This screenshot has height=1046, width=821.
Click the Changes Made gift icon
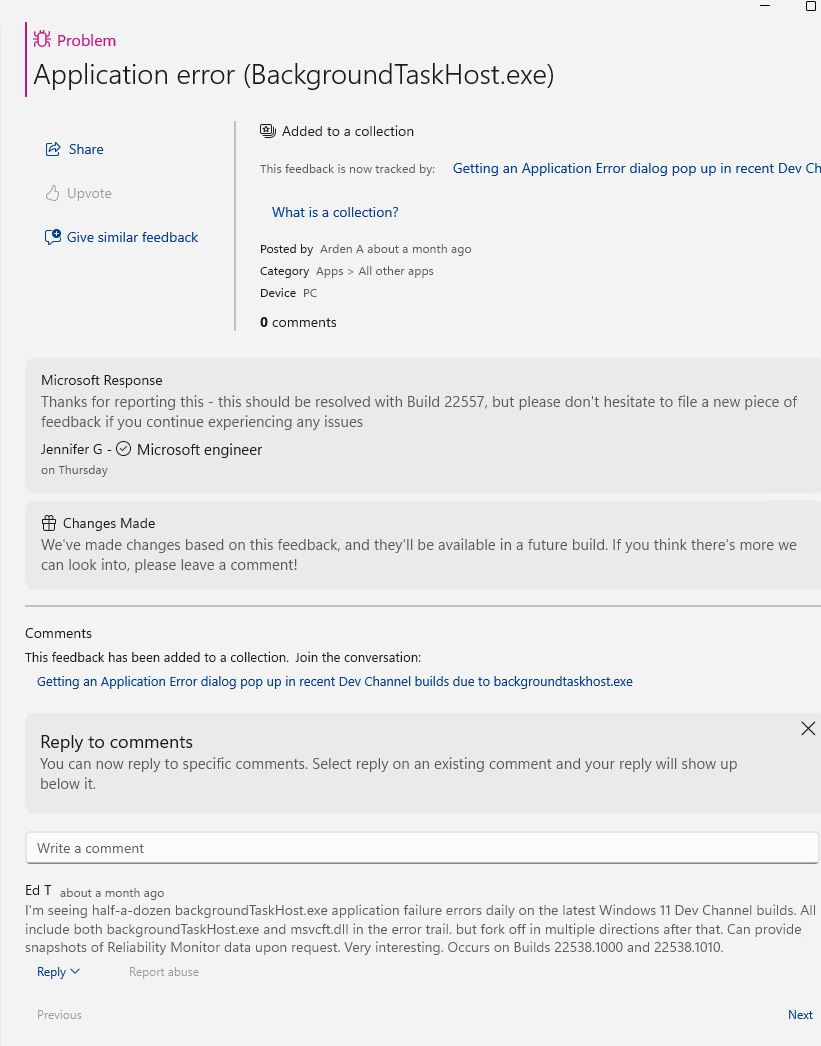[49, 523]
